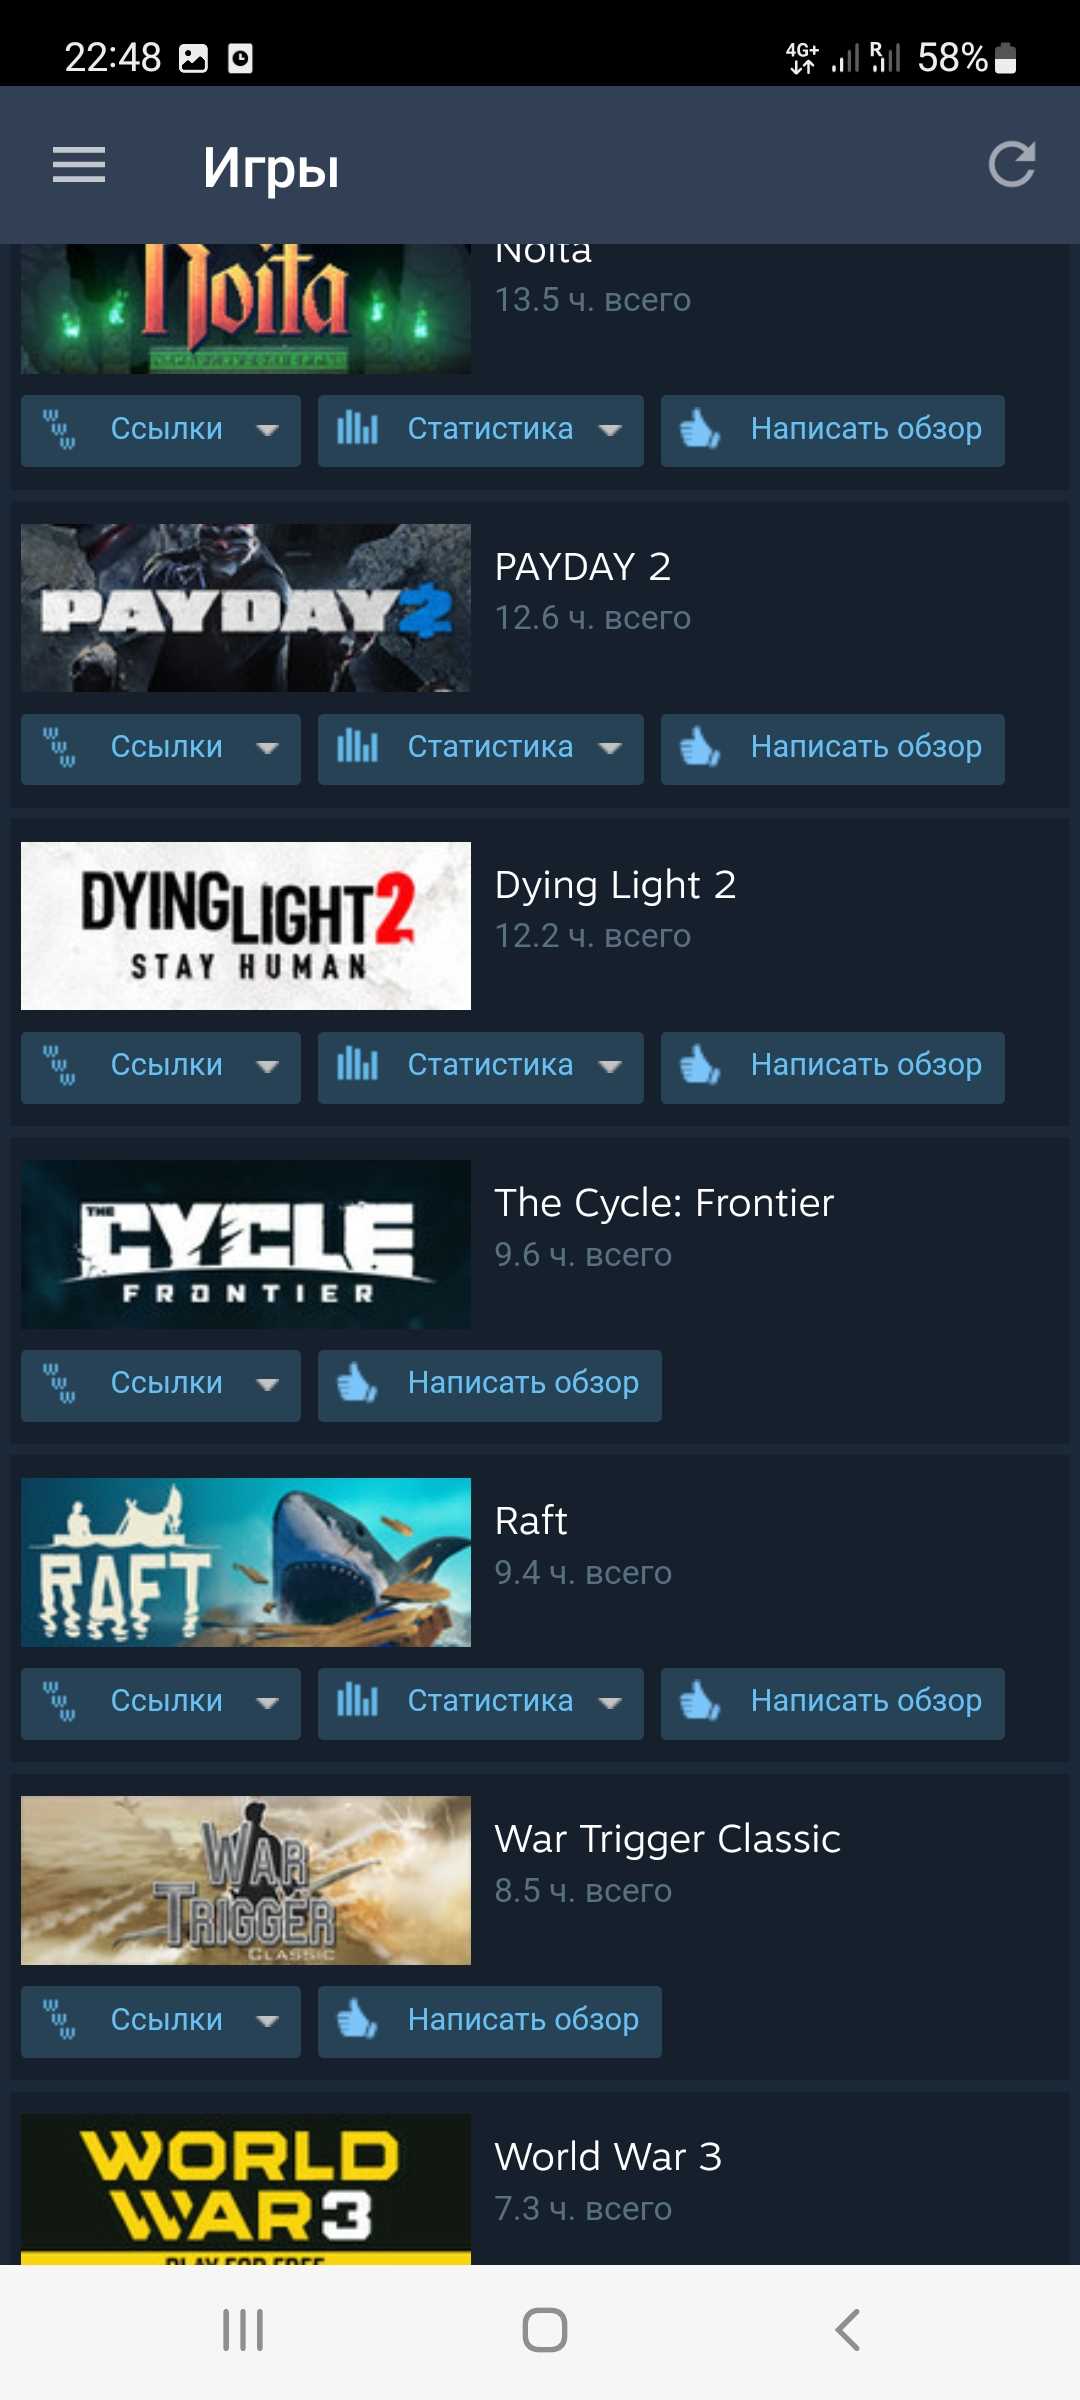The height and width of the screenshot is (2400, 1080).
Task: Expand Ссылки dropdown for War Trigger Classic
Action: tap(161, 2021)
